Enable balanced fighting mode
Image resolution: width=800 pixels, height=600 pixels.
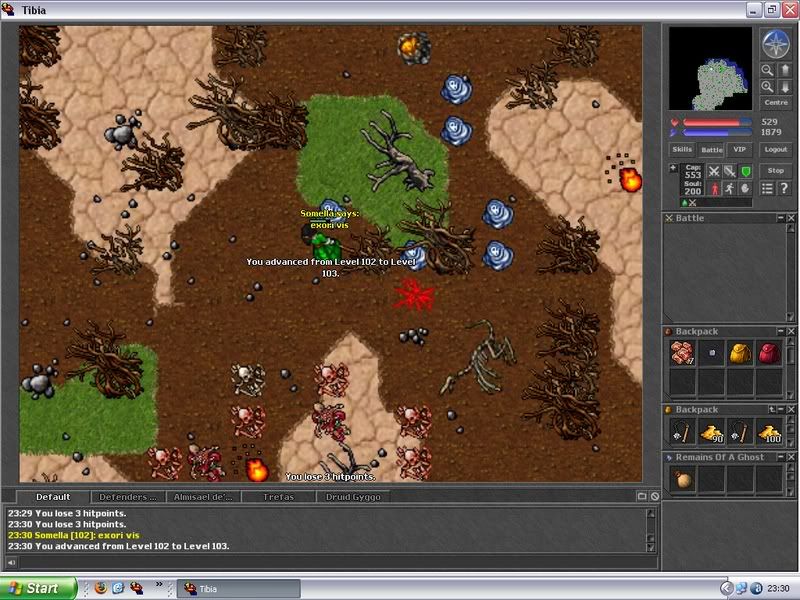coord(730,172)
